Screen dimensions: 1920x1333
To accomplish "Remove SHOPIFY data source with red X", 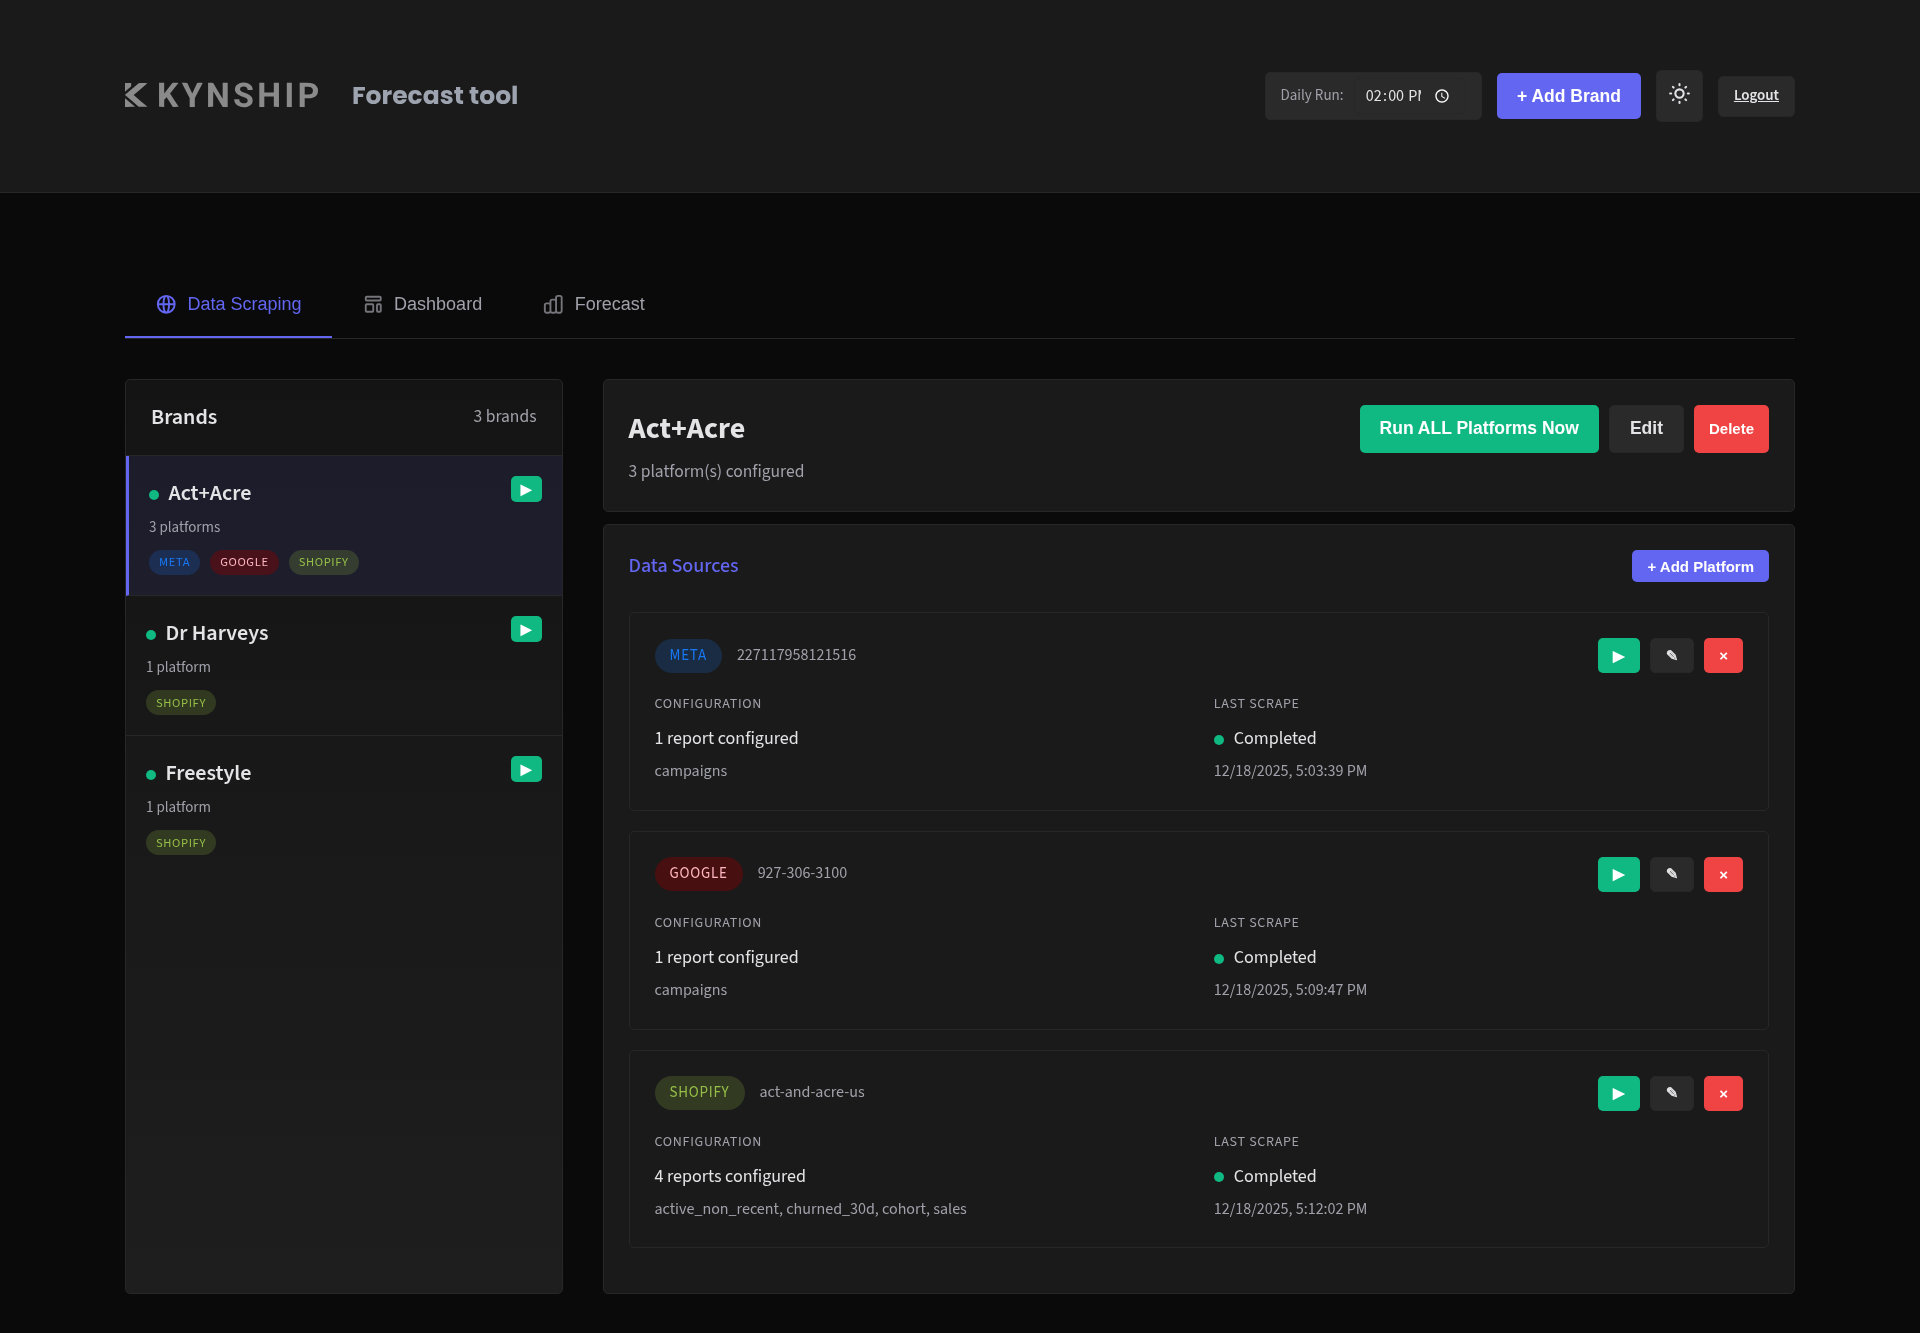I will coord(1723,1092).
